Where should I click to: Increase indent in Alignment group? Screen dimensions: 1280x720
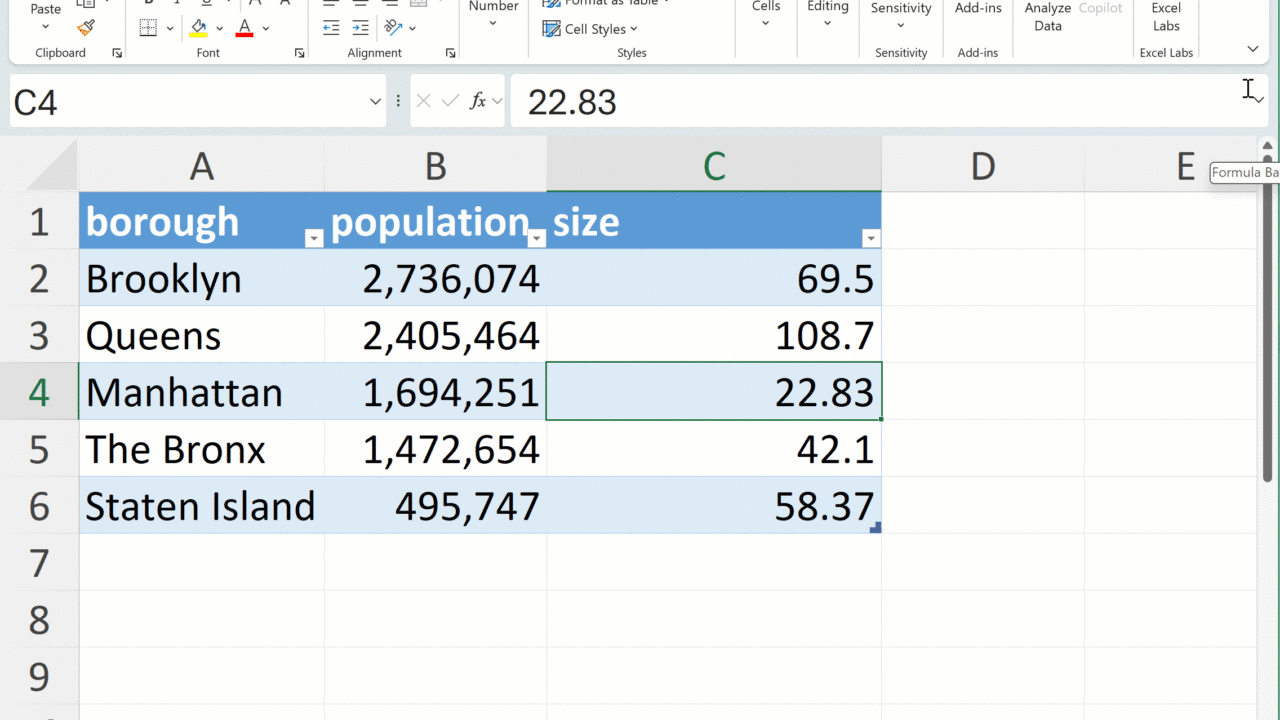point(359,28)
